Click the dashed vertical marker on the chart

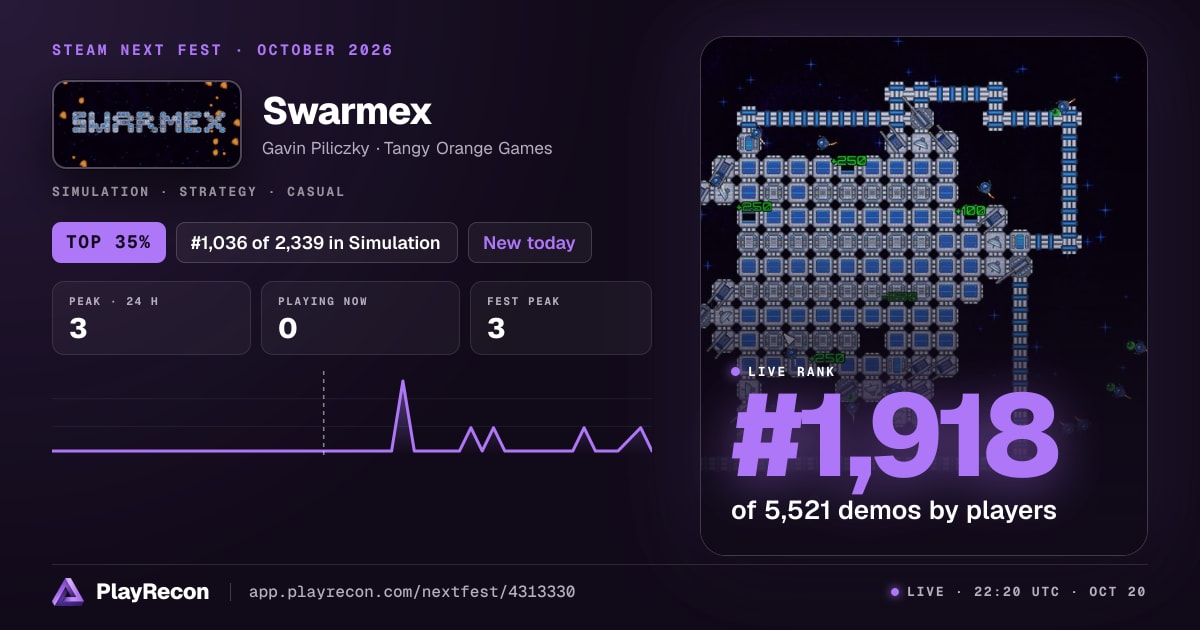[x=323, y=413]
